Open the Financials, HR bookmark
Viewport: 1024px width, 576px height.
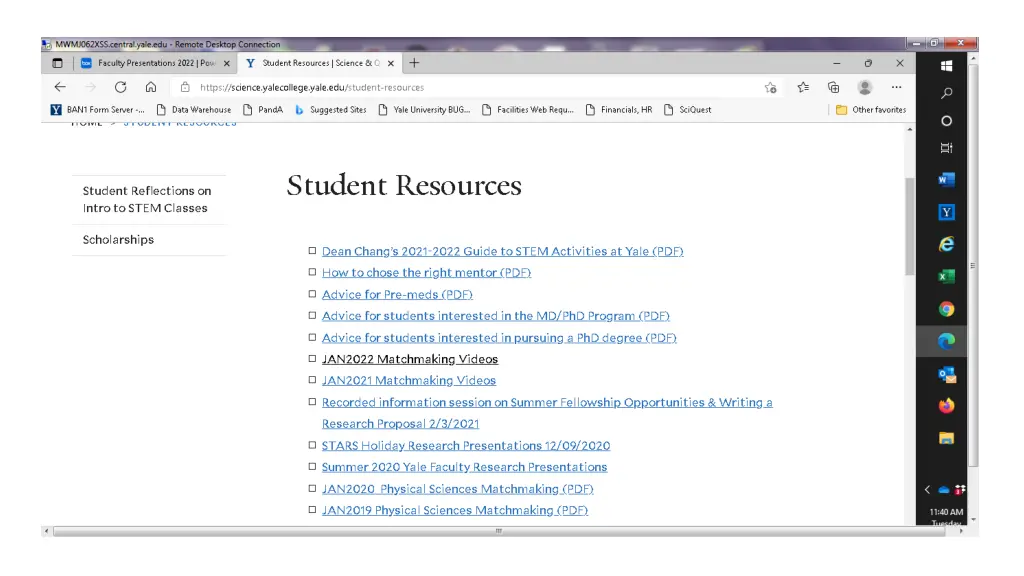click(x=619, y=110)
